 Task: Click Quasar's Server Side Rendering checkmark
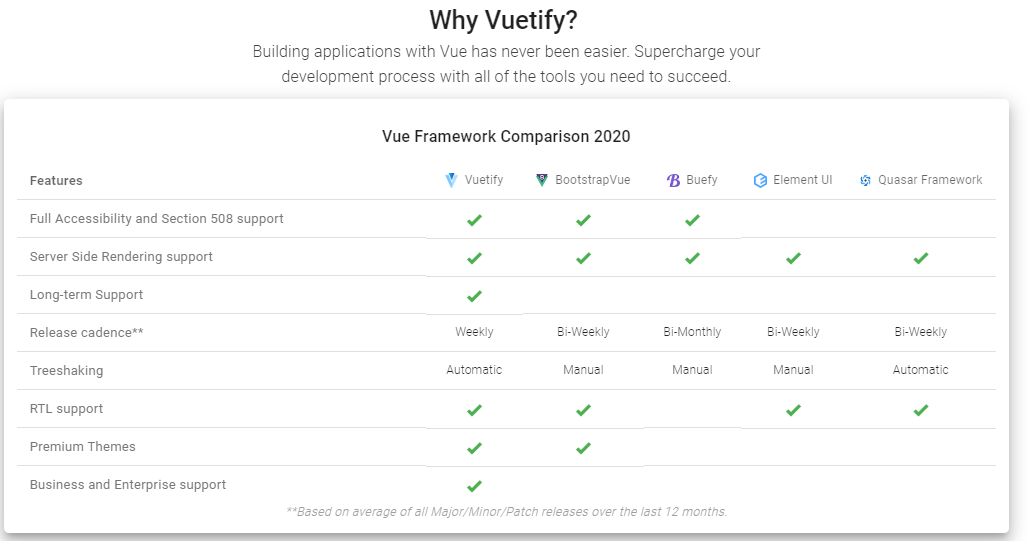click(x=920, y=257)
